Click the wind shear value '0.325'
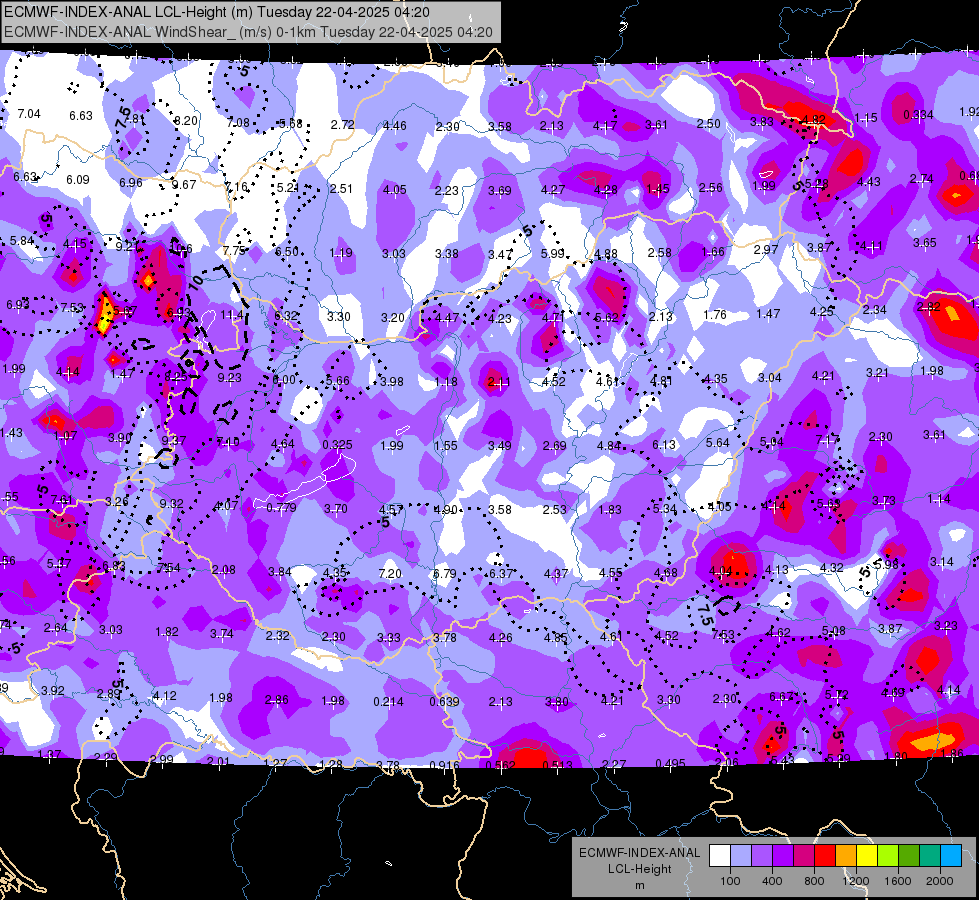 (x=337, y=445)
